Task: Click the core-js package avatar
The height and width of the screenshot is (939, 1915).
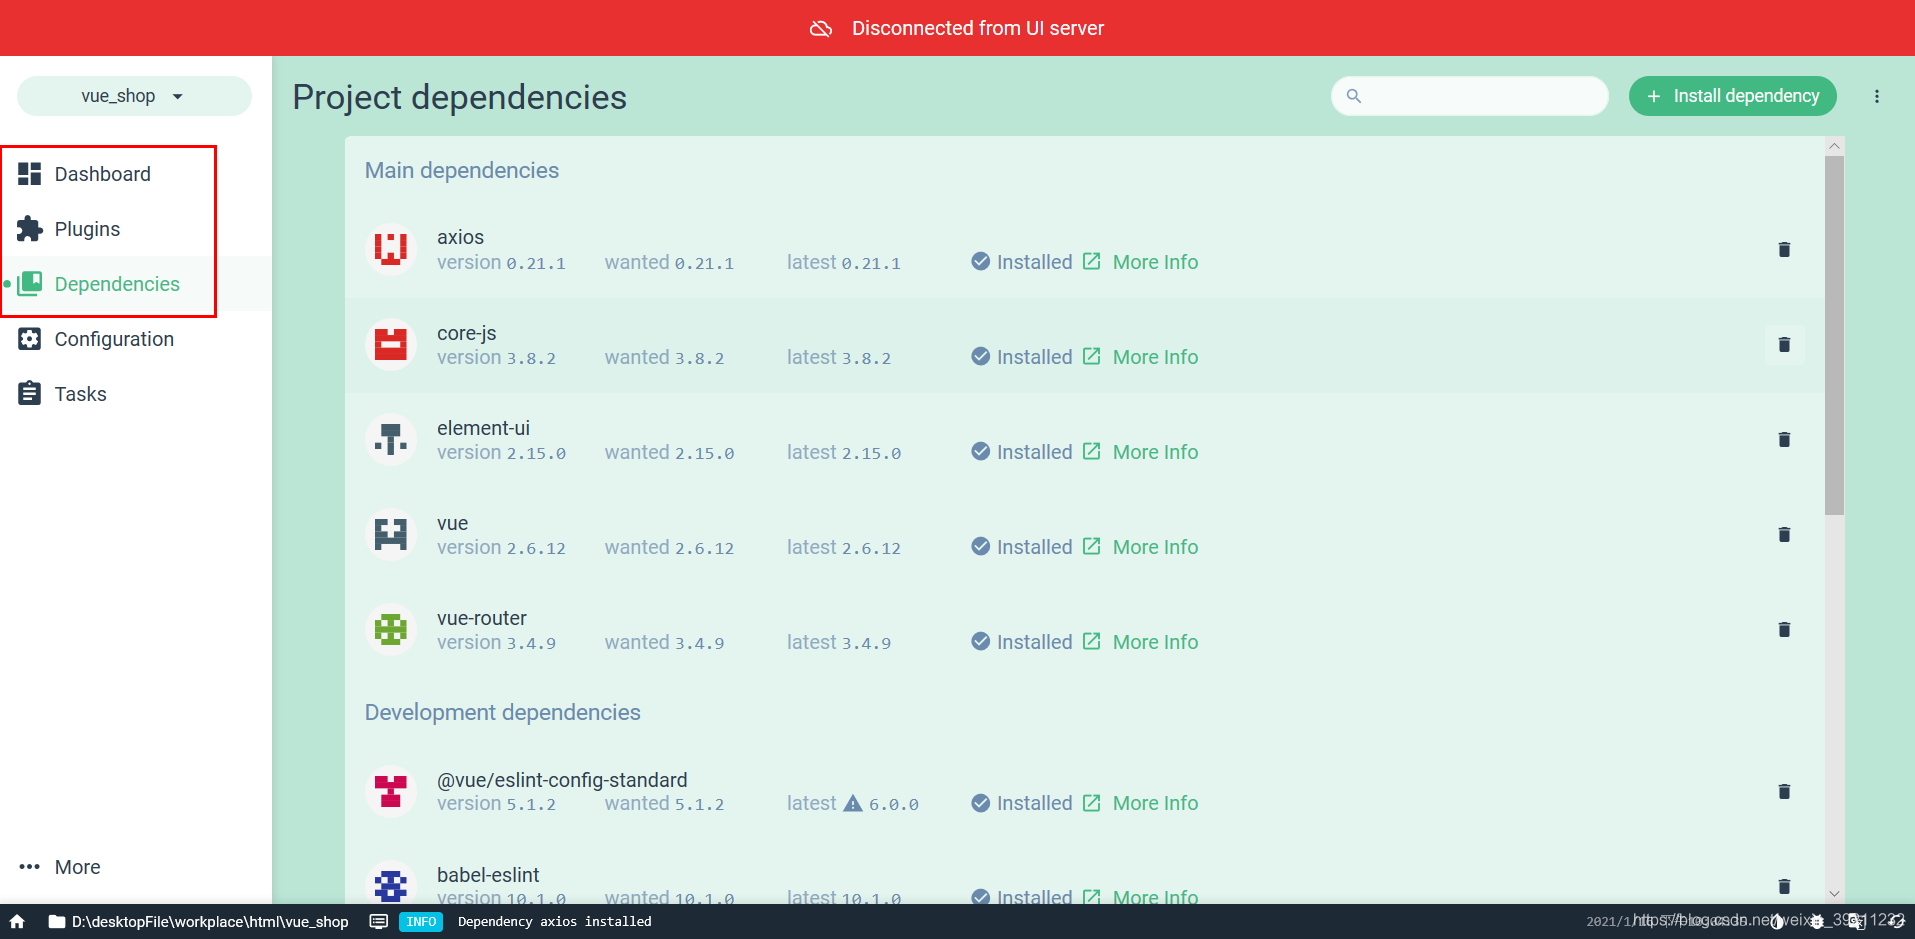Action: click(391, 344)
